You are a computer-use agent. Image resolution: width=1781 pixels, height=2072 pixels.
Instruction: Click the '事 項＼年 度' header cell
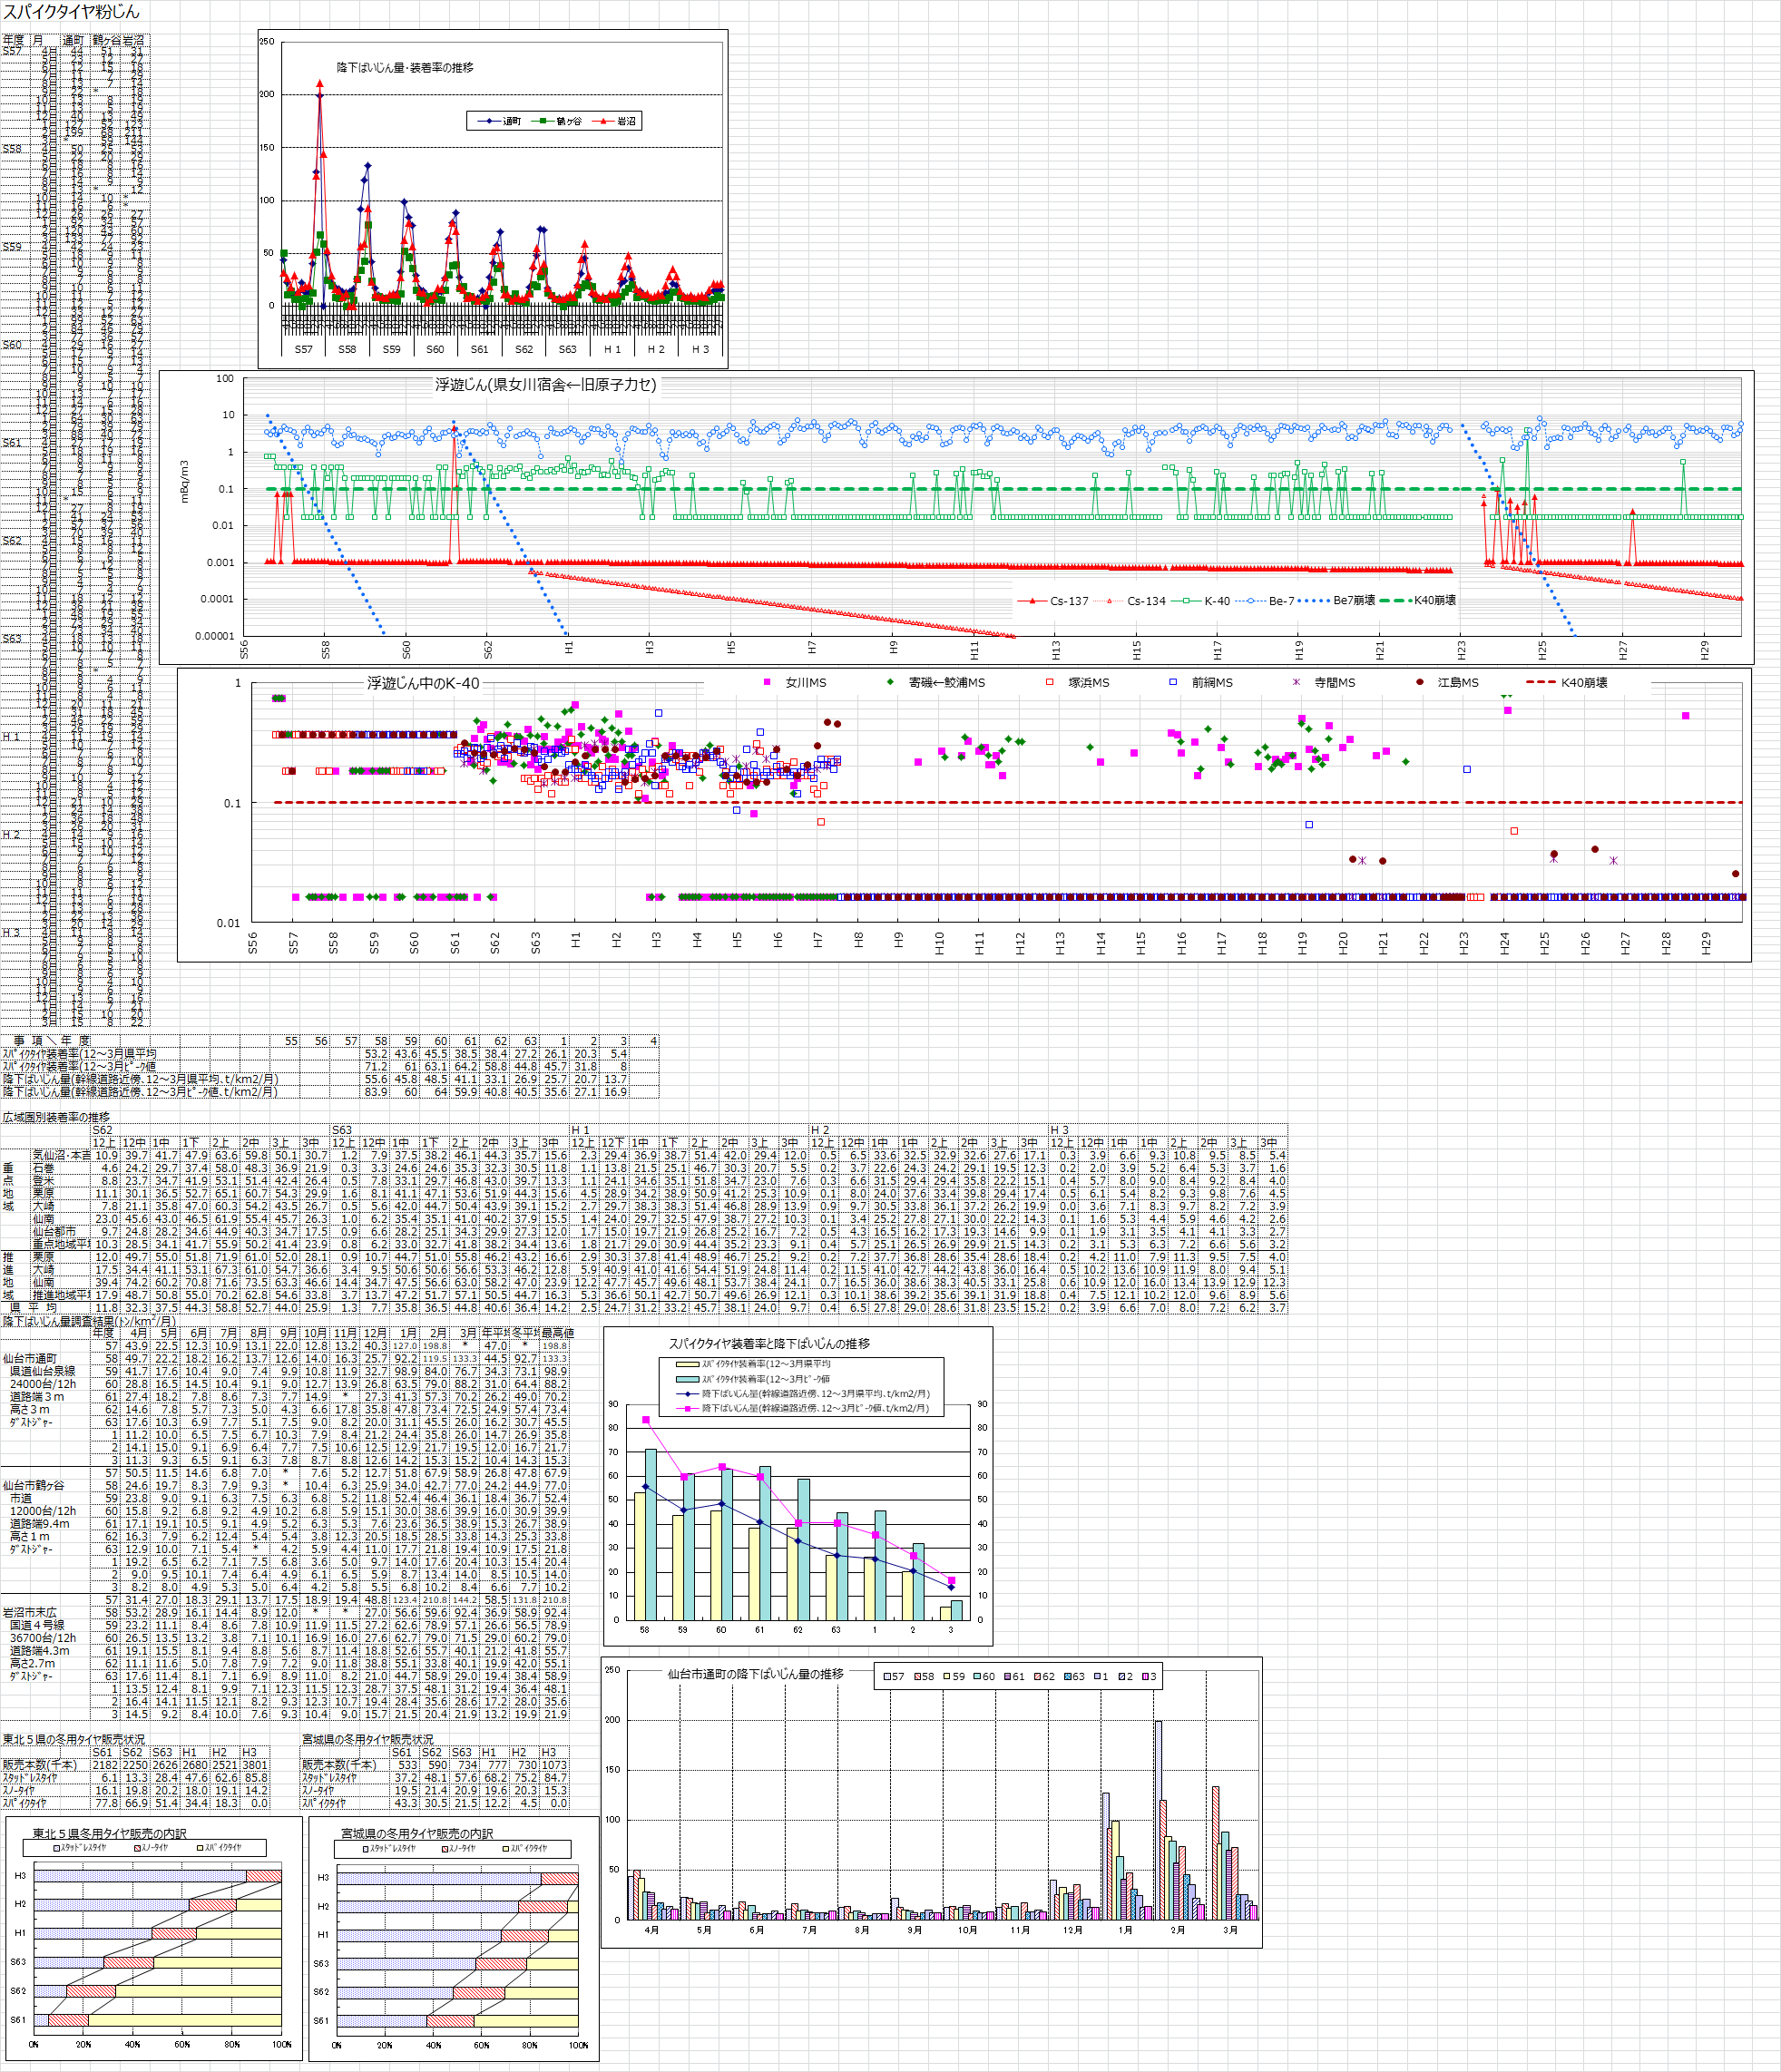(52, 1041)
